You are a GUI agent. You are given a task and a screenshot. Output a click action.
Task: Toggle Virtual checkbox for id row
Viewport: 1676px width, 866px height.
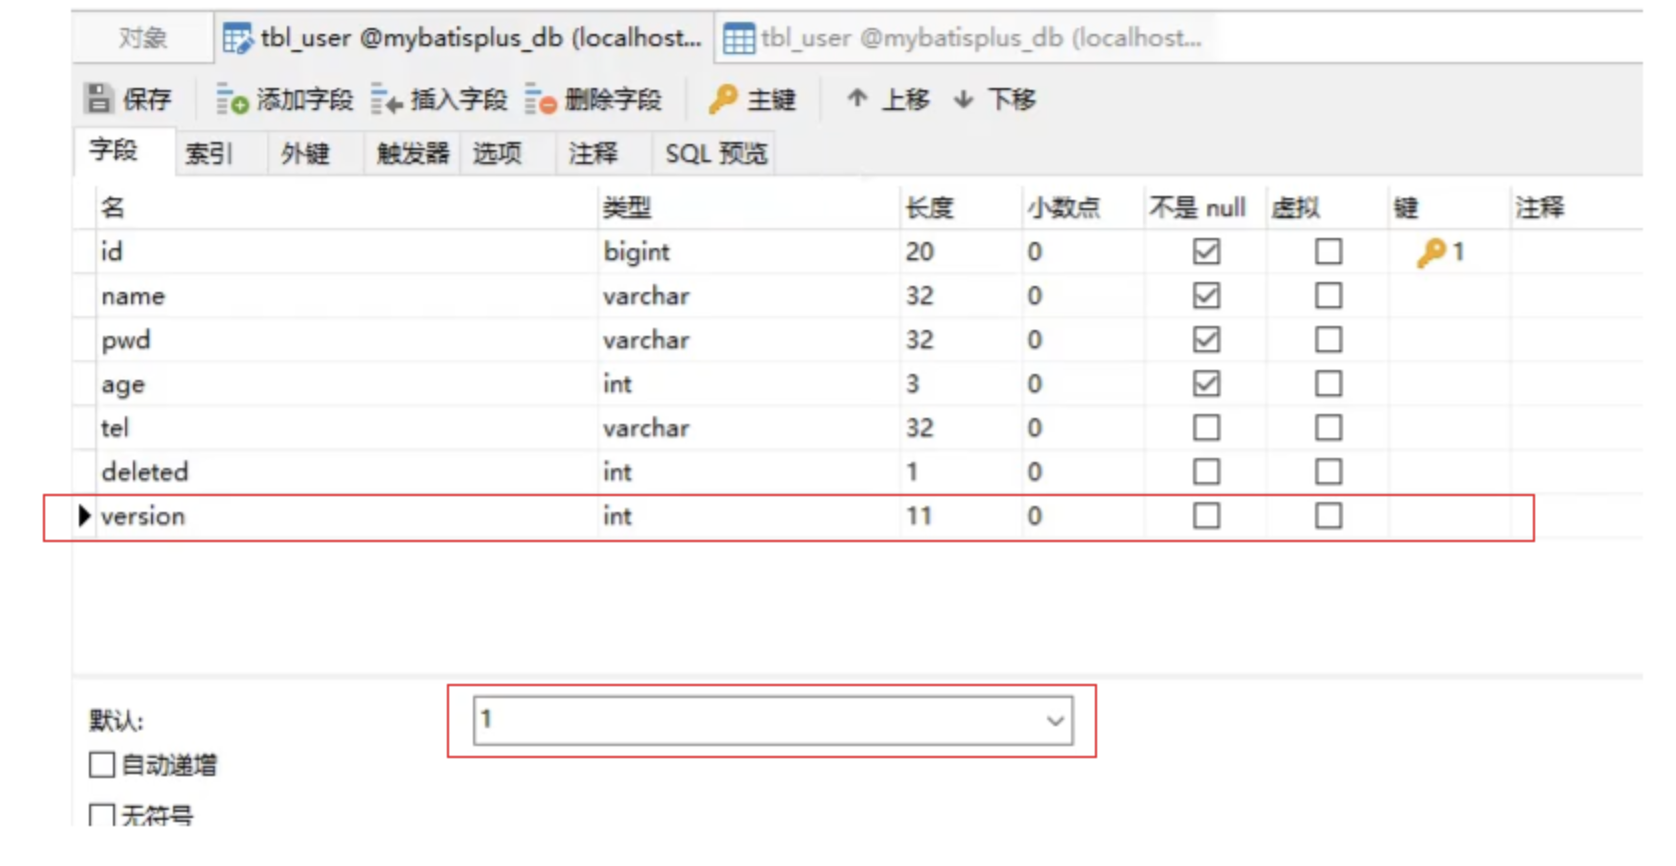(1328, 252)
